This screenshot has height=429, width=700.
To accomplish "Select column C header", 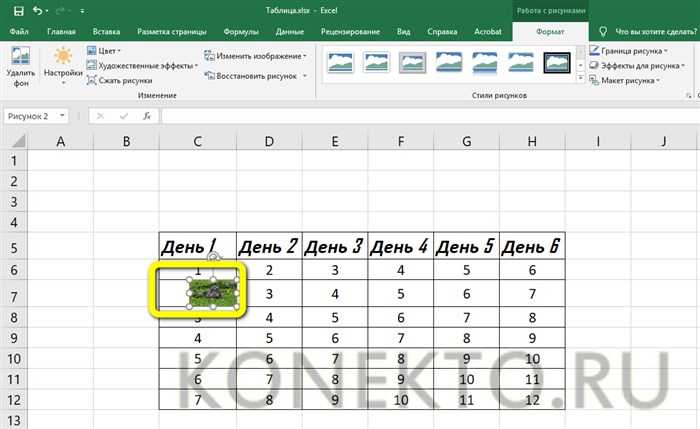I will pyautogui.click(x=198, y=142).
